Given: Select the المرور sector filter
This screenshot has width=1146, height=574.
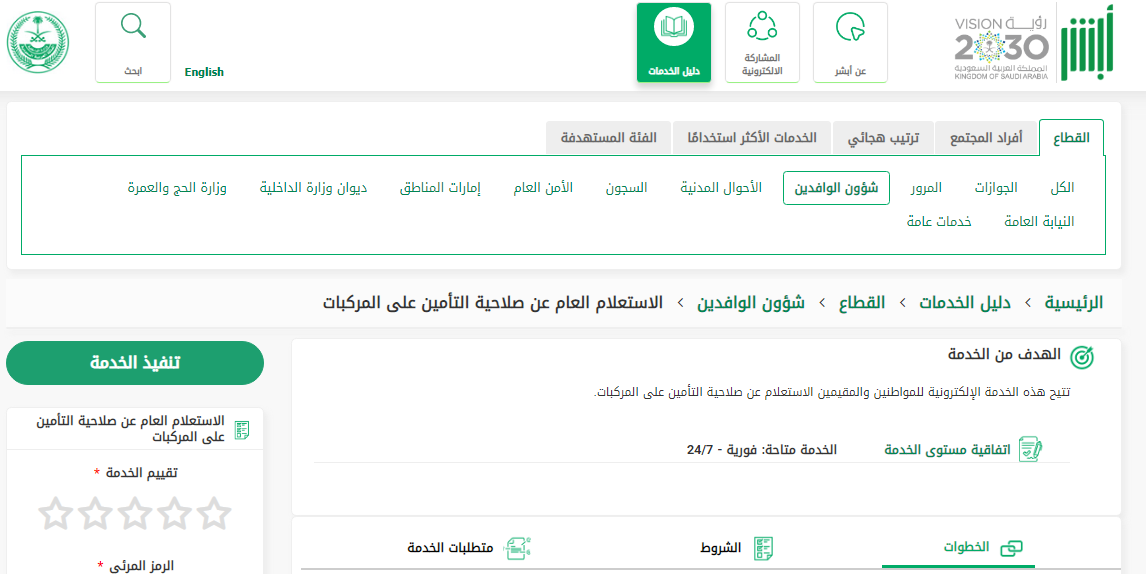Looking at the screenshot, I should tap(926, 188).
